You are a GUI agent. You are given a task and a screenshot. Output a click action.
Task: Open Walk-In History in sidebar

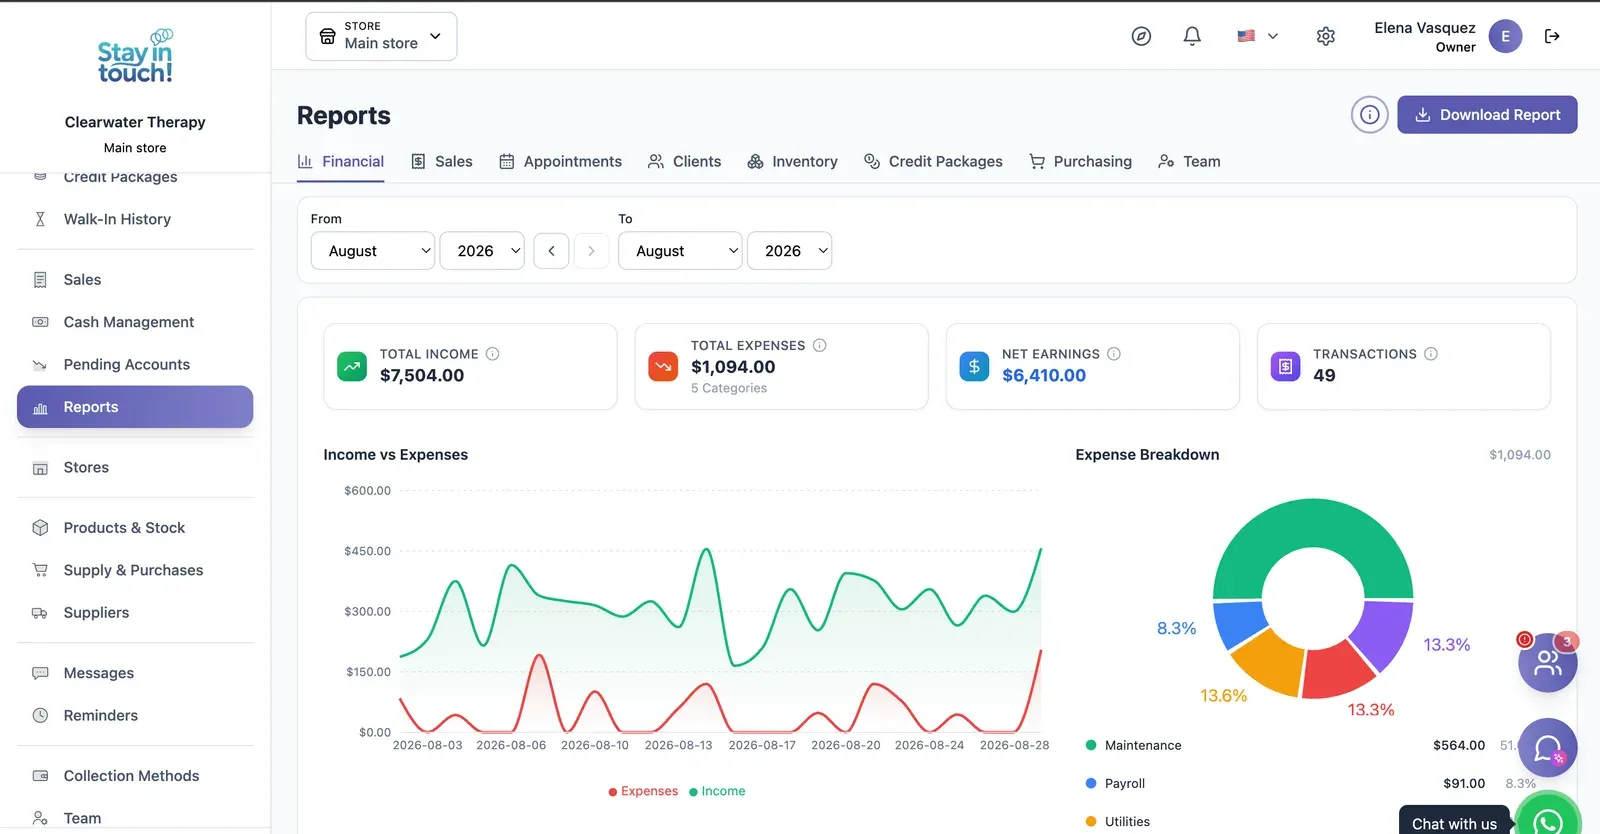(x=135, y=219)
